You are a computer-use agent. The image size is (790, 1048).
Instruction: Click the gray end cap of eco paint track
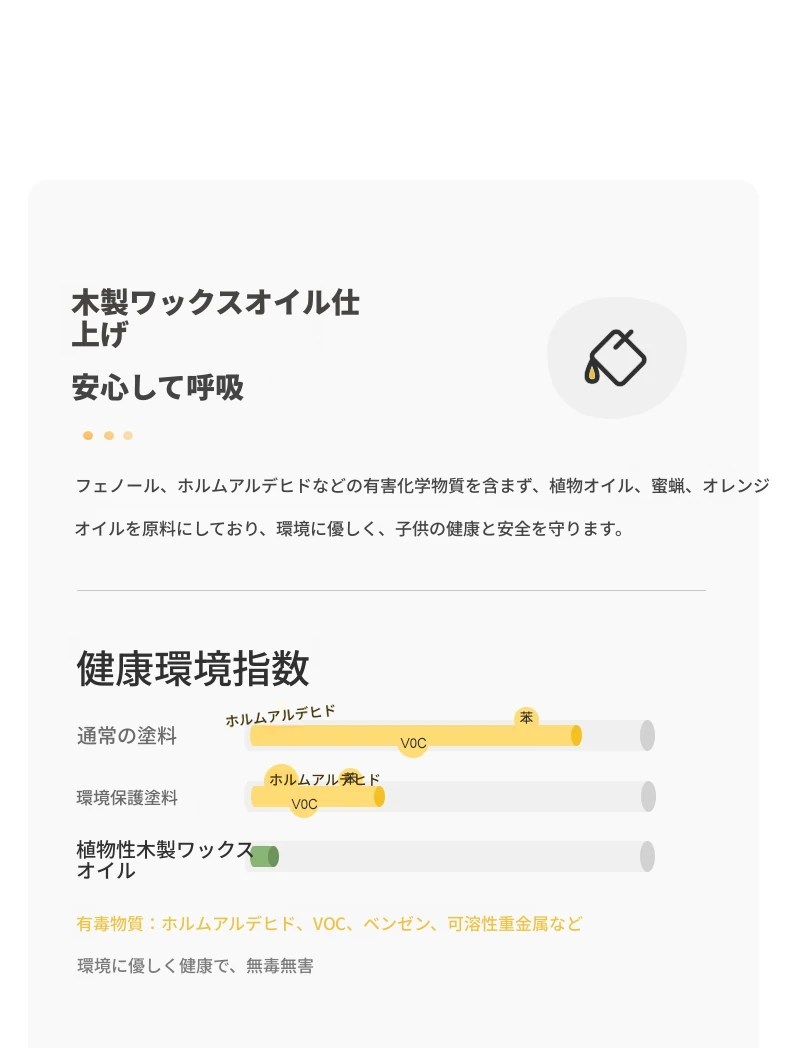click(648, 797)
